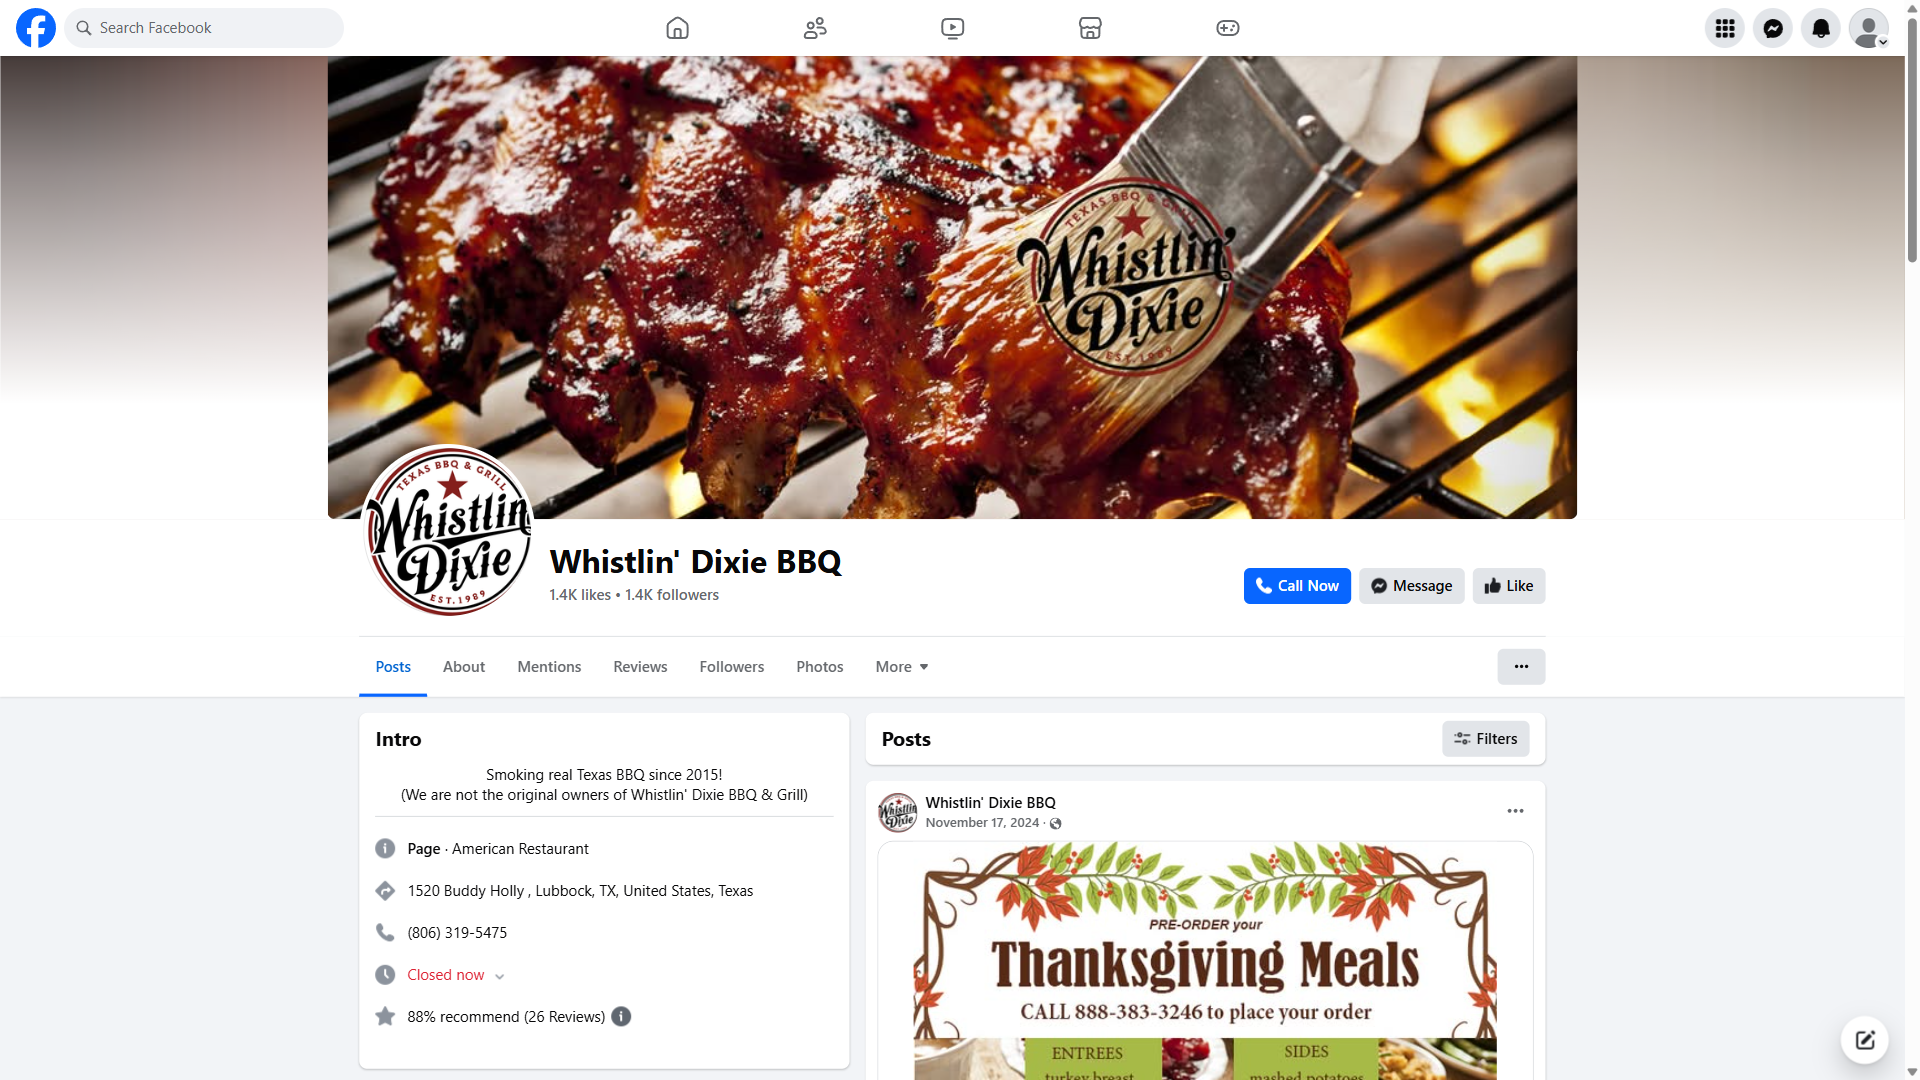Image resolution: width=1920 pixels, height=1080 pixels.
Task: Open post options three-dot menu
Action: (x=1515, y=811)
